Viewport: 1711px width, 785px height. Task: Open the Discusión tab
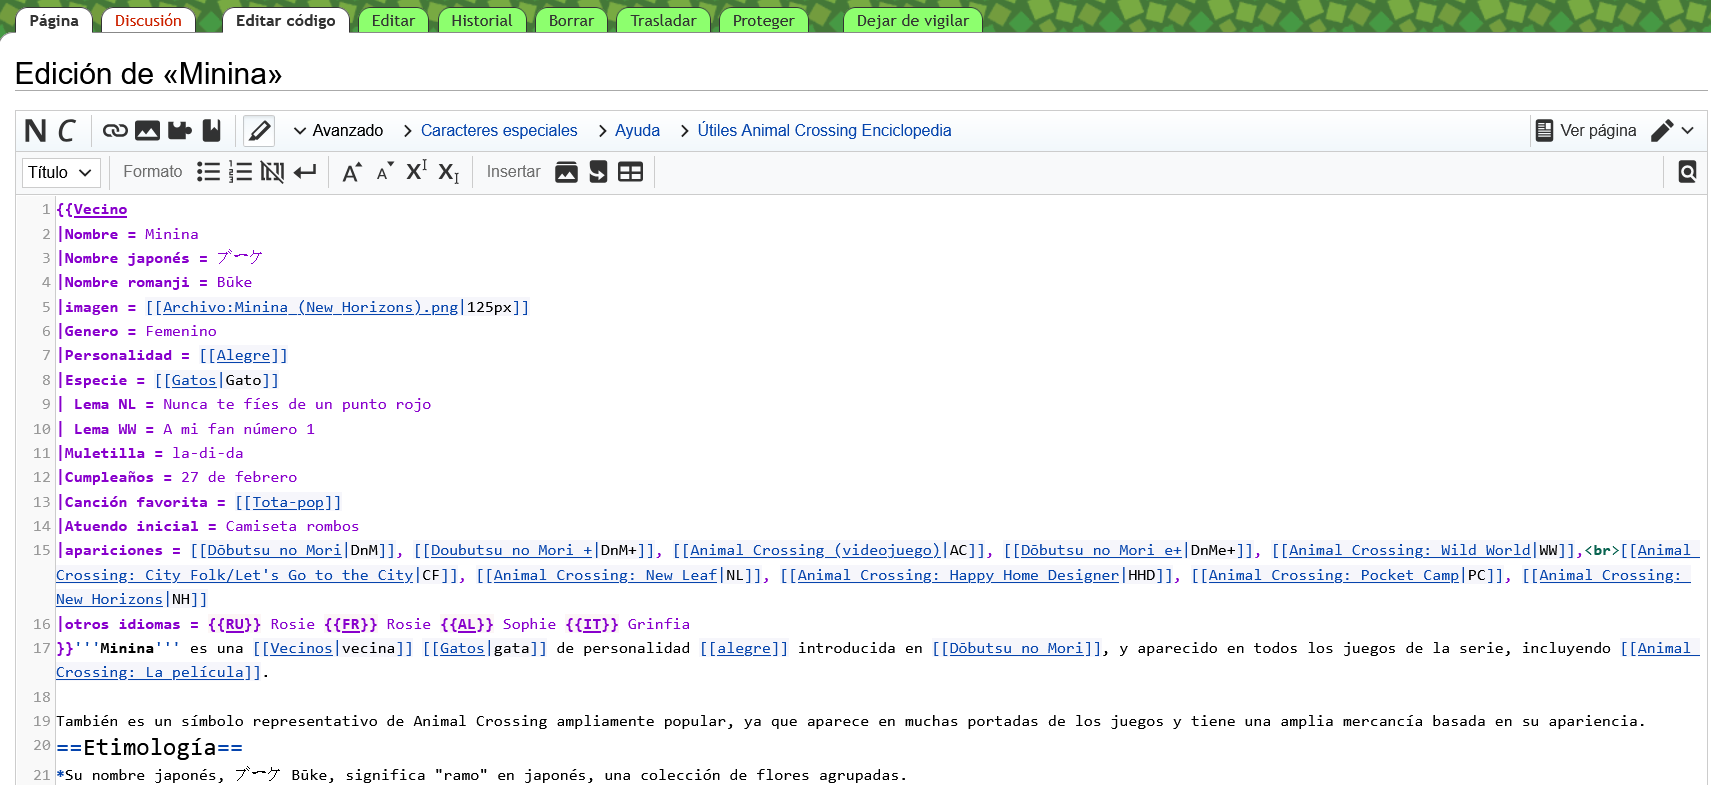click(x=148, y=21)
